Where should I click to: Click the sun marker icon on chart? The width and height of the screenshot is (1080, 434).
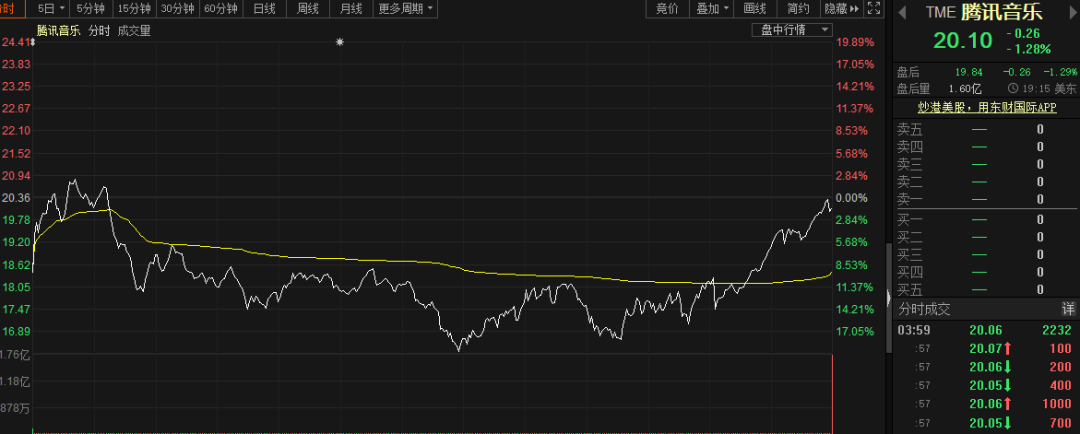pos(339,42)
